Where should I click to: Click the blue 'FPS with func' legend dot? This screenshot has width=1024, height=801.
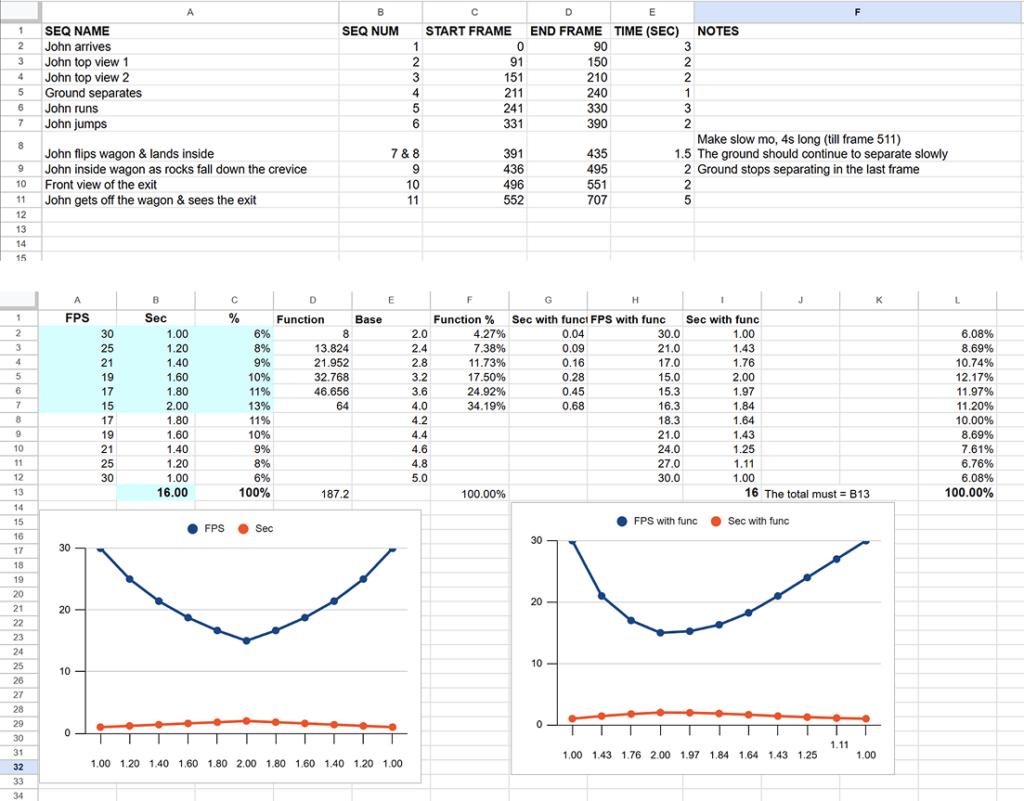click(x=621, y=521)
